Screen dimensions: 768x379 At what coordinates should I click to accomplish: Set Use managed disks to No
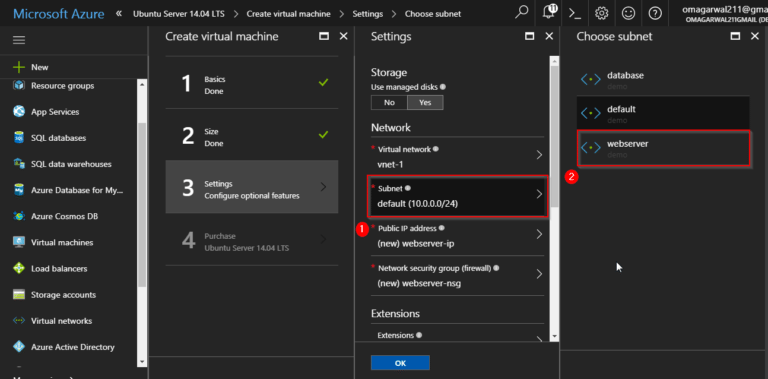tap(389, 103)
